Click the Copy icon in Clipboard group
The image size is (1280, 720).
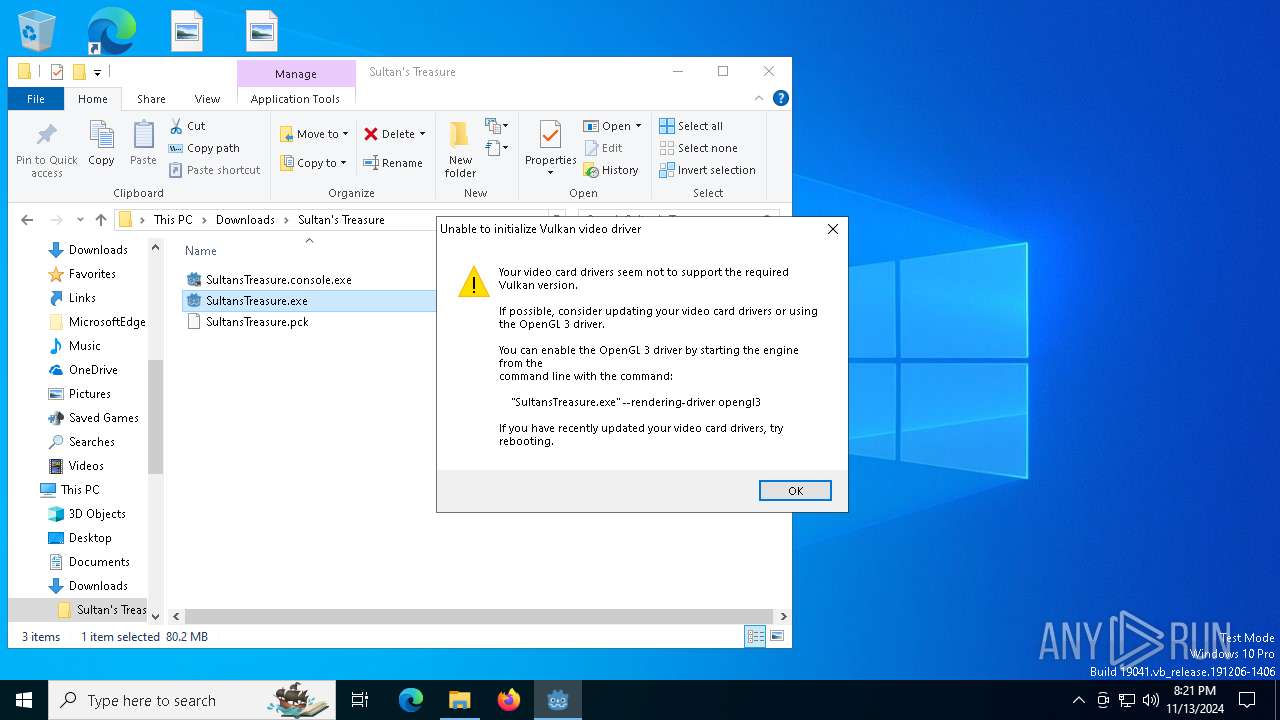coord(101,135)
